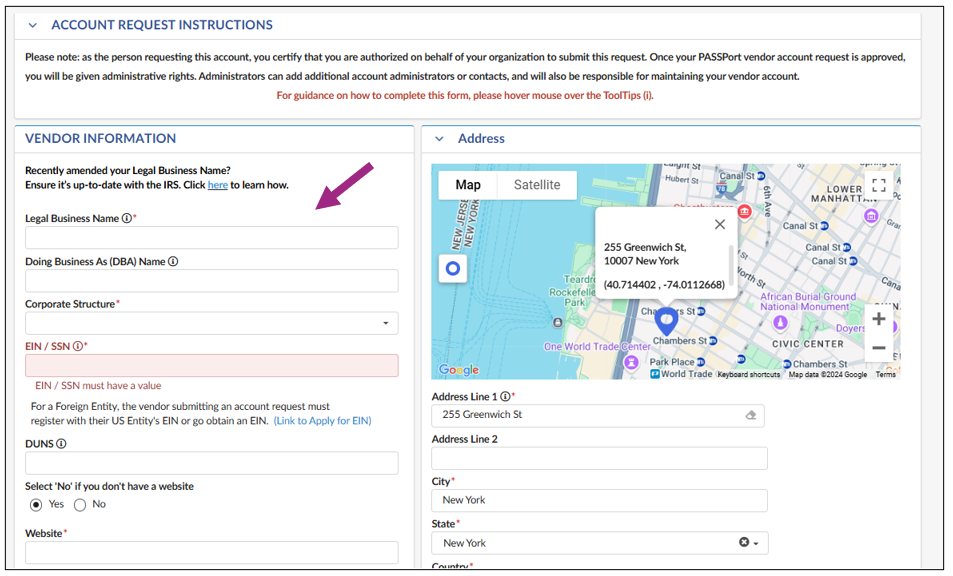Click the fullscreen icon on the map
The width and height of the screenshot is (953, 576).
[879, 185]
